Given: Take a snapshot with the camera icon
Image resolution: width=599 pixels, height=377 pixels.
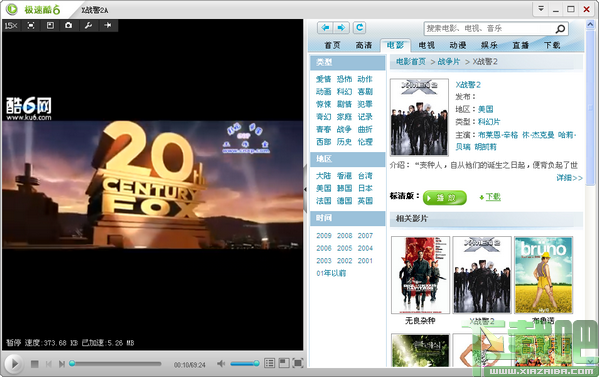Looking at the screenshot, I should click(x=68, y=26).
